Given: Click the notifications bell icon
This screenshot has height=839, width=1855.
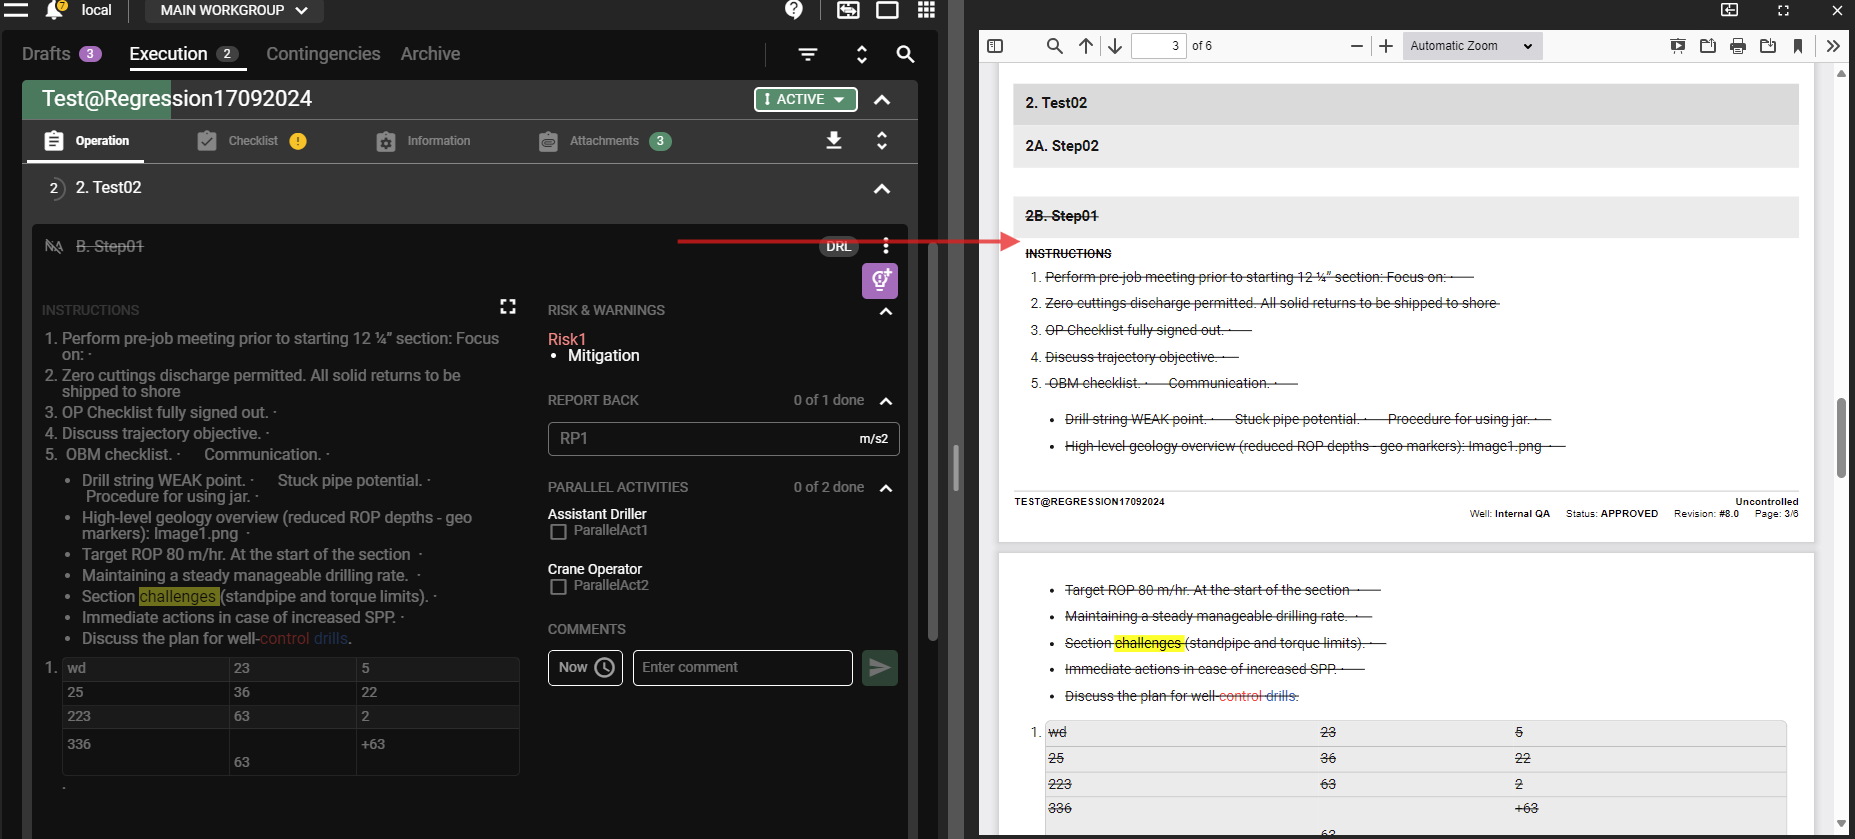Looking at the screenshot, I should tap(55, 10).
